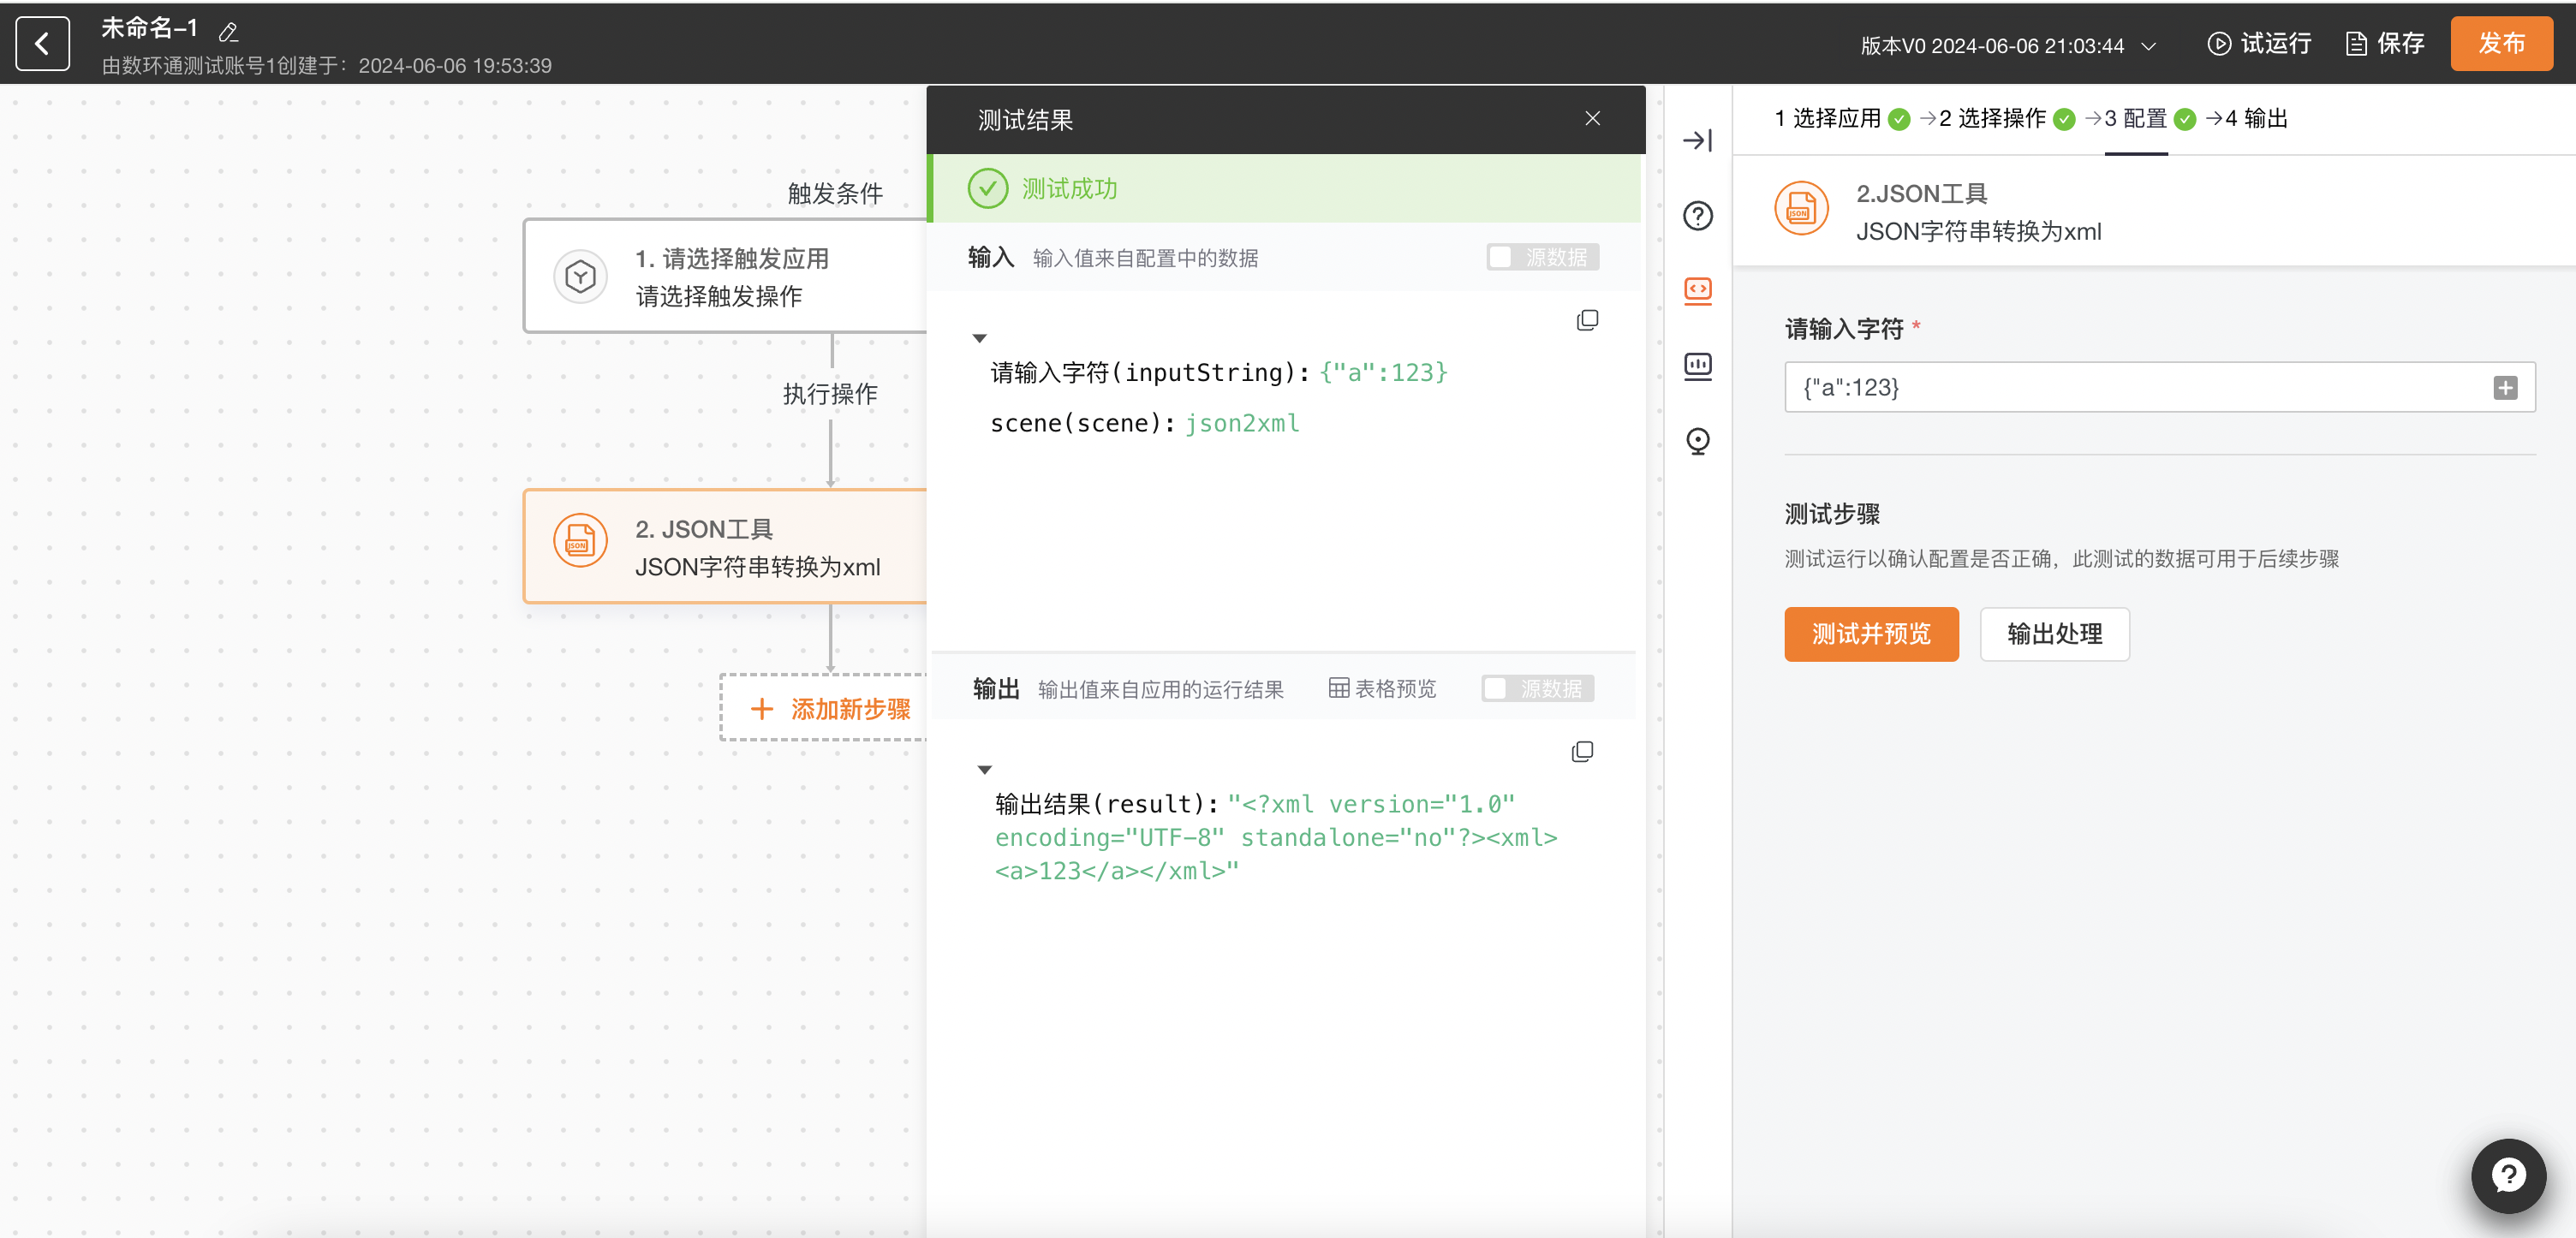Open the help question-mark sidebar icon
Screen dimensions: 2576x1238
click(x=1697, y=216)
